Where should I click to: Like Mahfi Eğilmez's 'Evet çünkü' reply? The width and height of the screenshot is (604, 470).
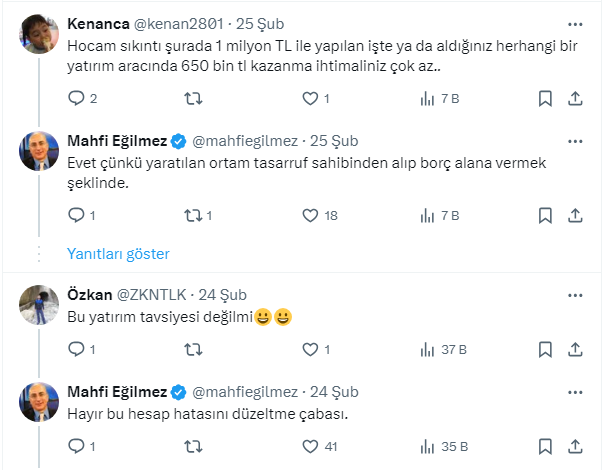310,214
